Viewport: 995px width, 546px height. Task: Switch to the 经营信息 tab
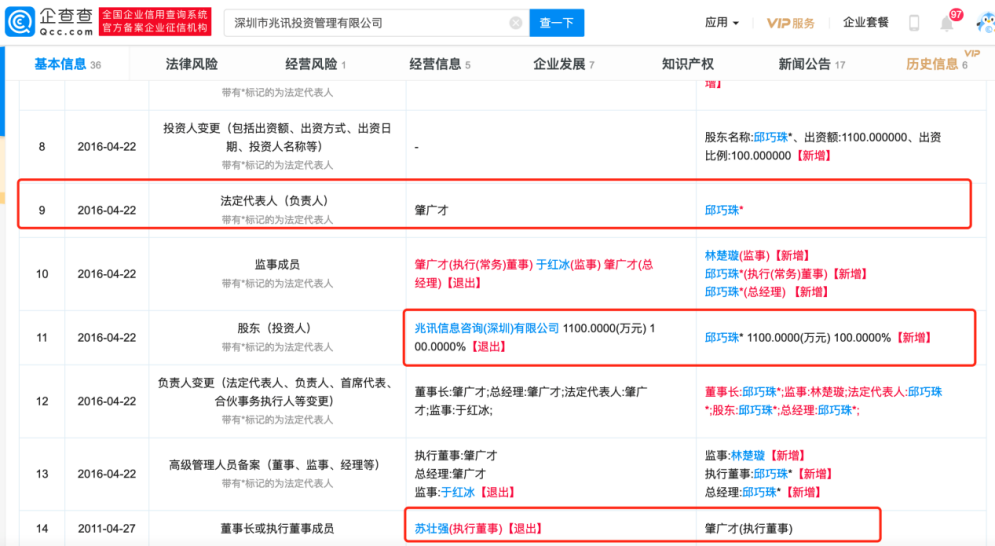[x=439, y=64]
